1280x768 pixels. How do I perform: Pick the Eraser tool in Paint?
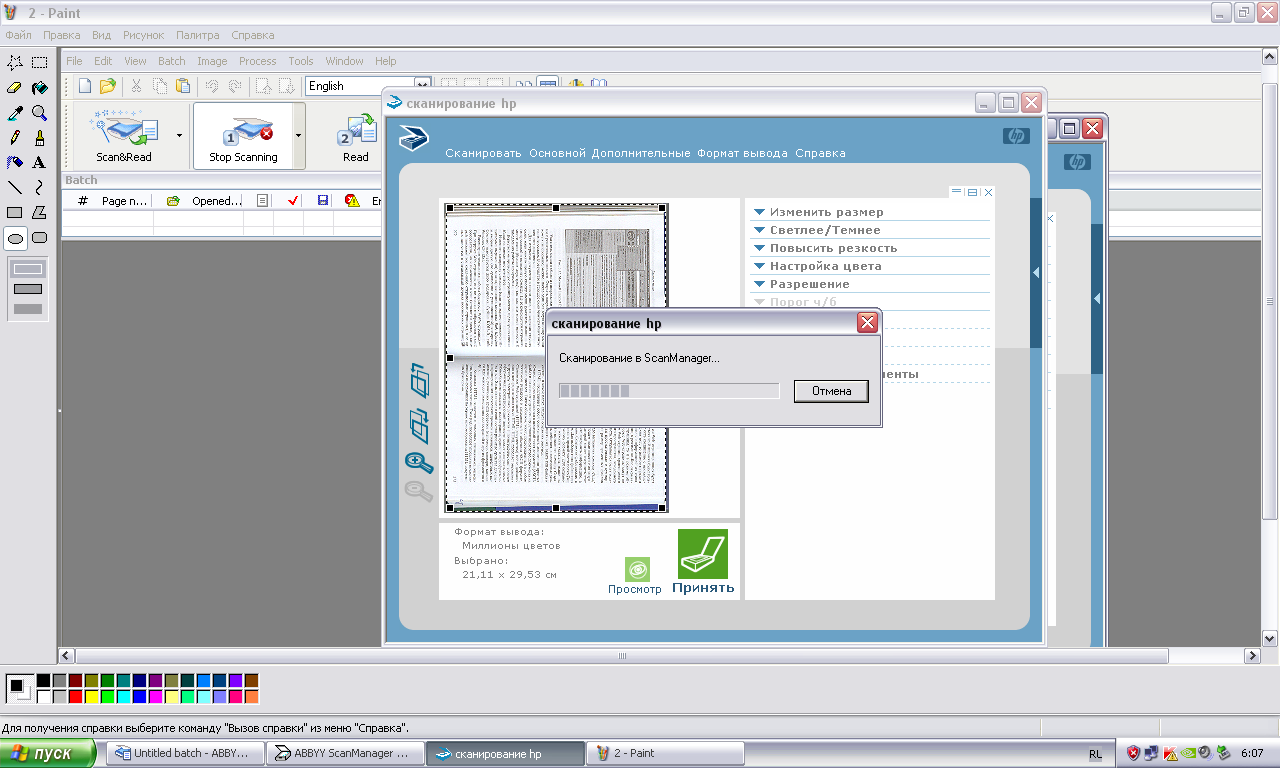pos(15,88)
